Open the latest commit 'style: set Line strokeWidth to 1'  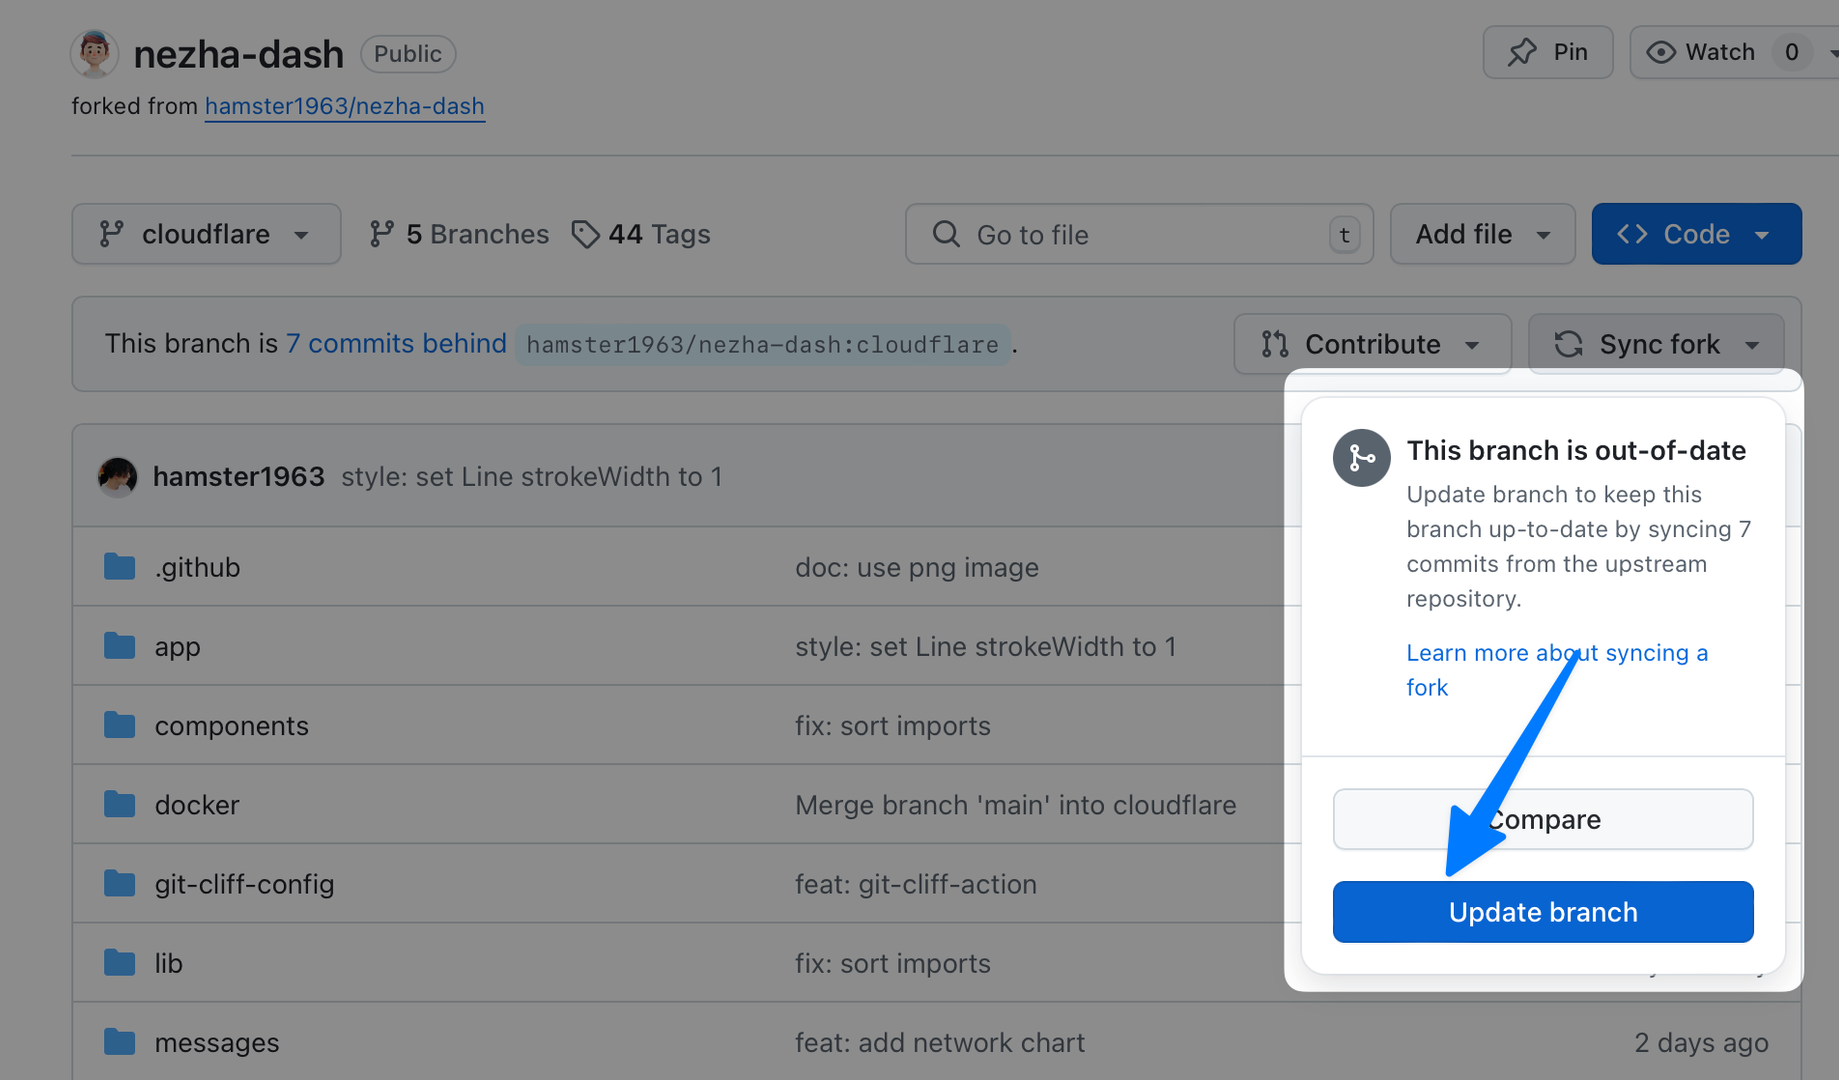tap(532, 476)
